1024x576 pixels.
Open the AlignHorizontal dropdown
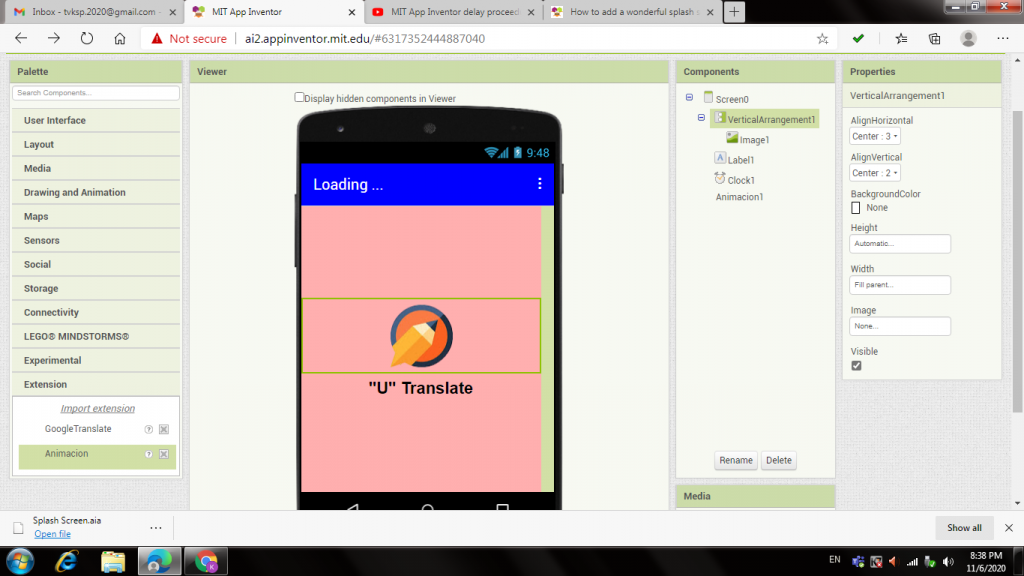875,136
